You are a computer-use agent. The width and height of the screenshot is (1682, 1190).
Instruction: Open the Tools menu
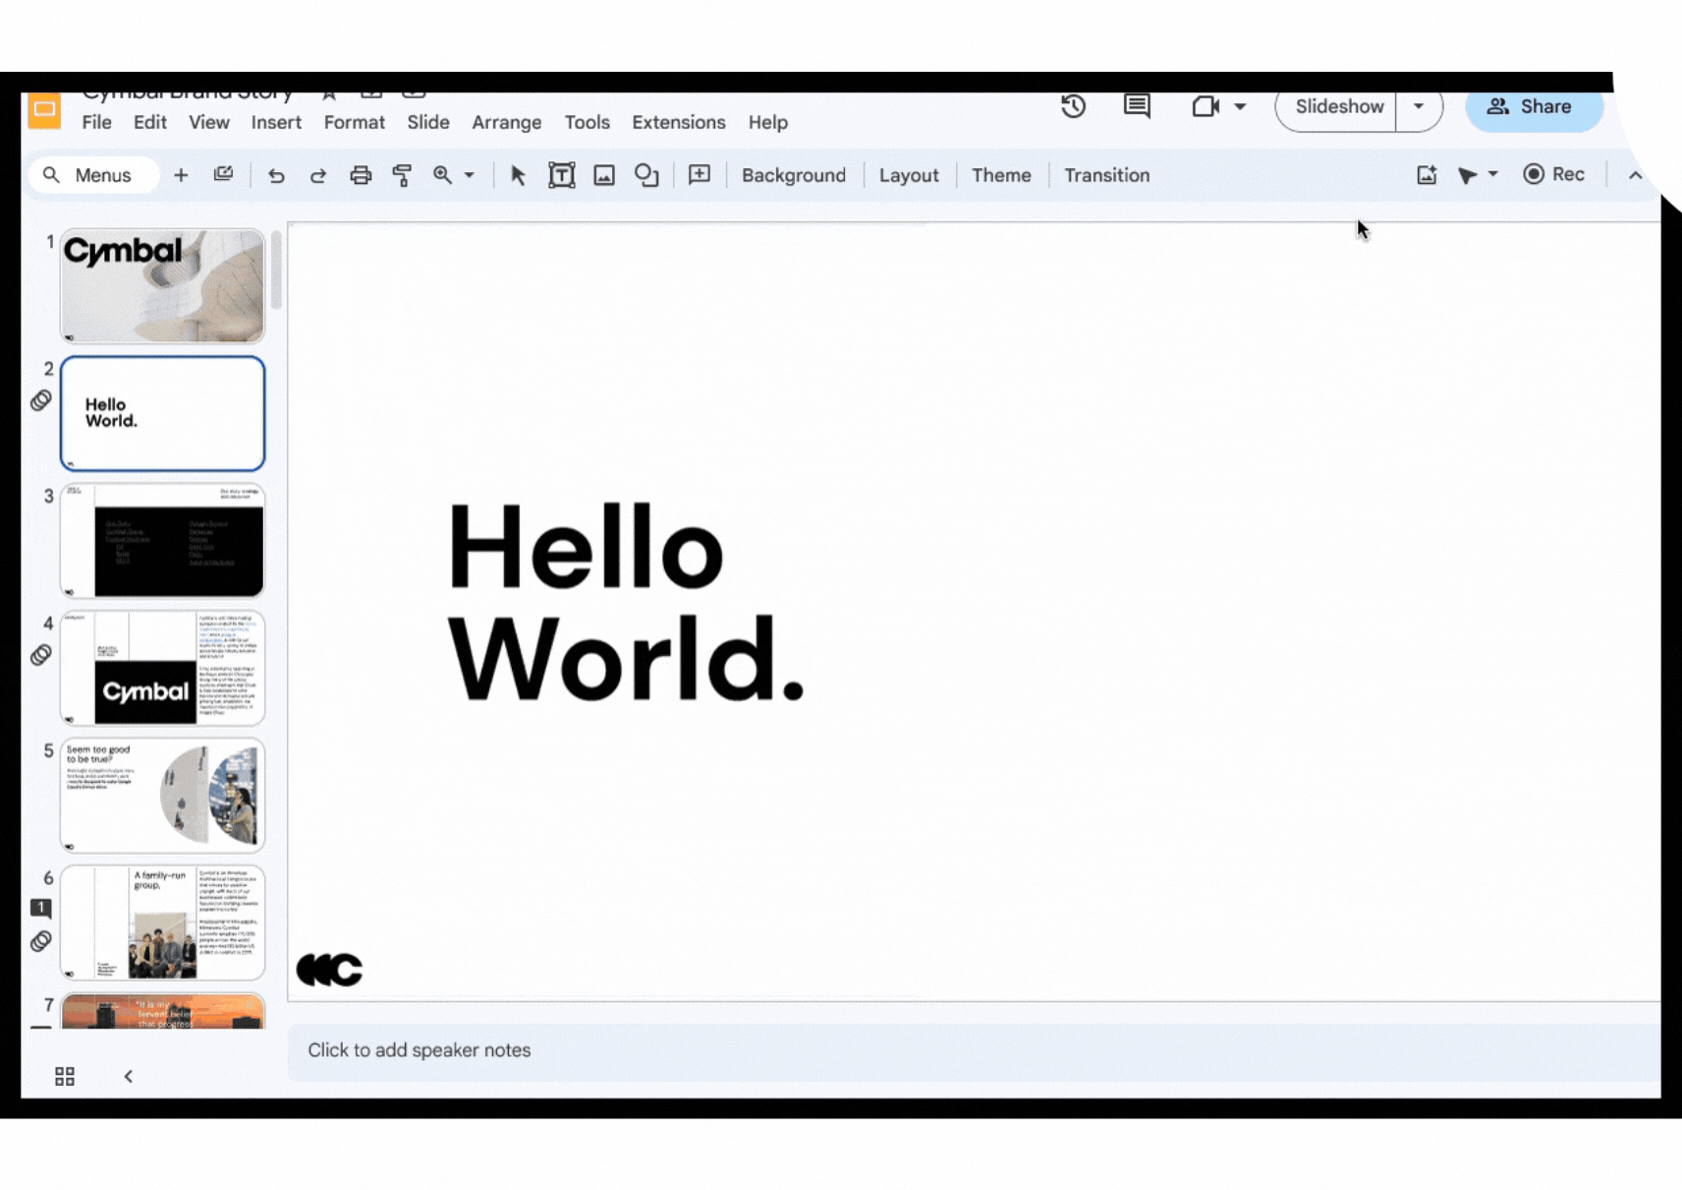[587, 122]
